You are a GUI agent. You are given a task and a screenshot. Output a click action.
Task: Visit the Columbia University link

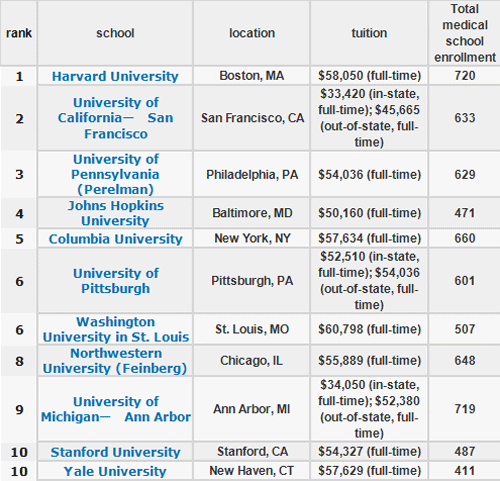(115, 239)
